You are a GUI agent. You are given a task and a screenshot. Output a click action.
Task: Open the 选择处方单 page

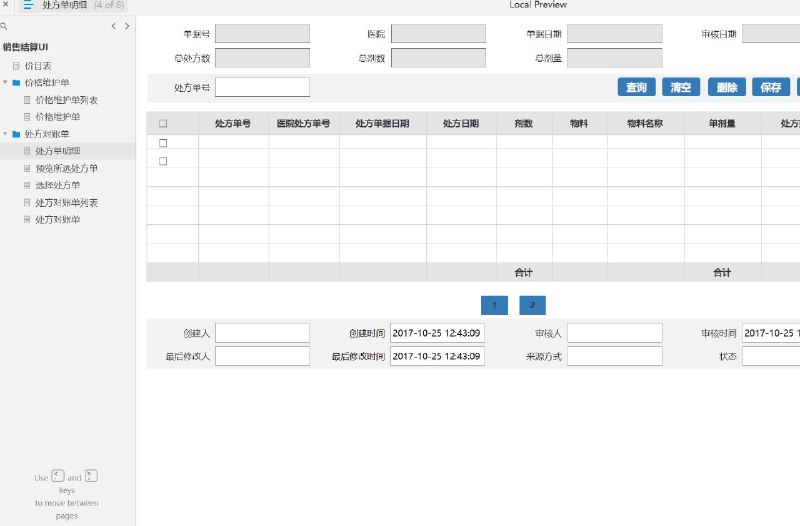58,185
